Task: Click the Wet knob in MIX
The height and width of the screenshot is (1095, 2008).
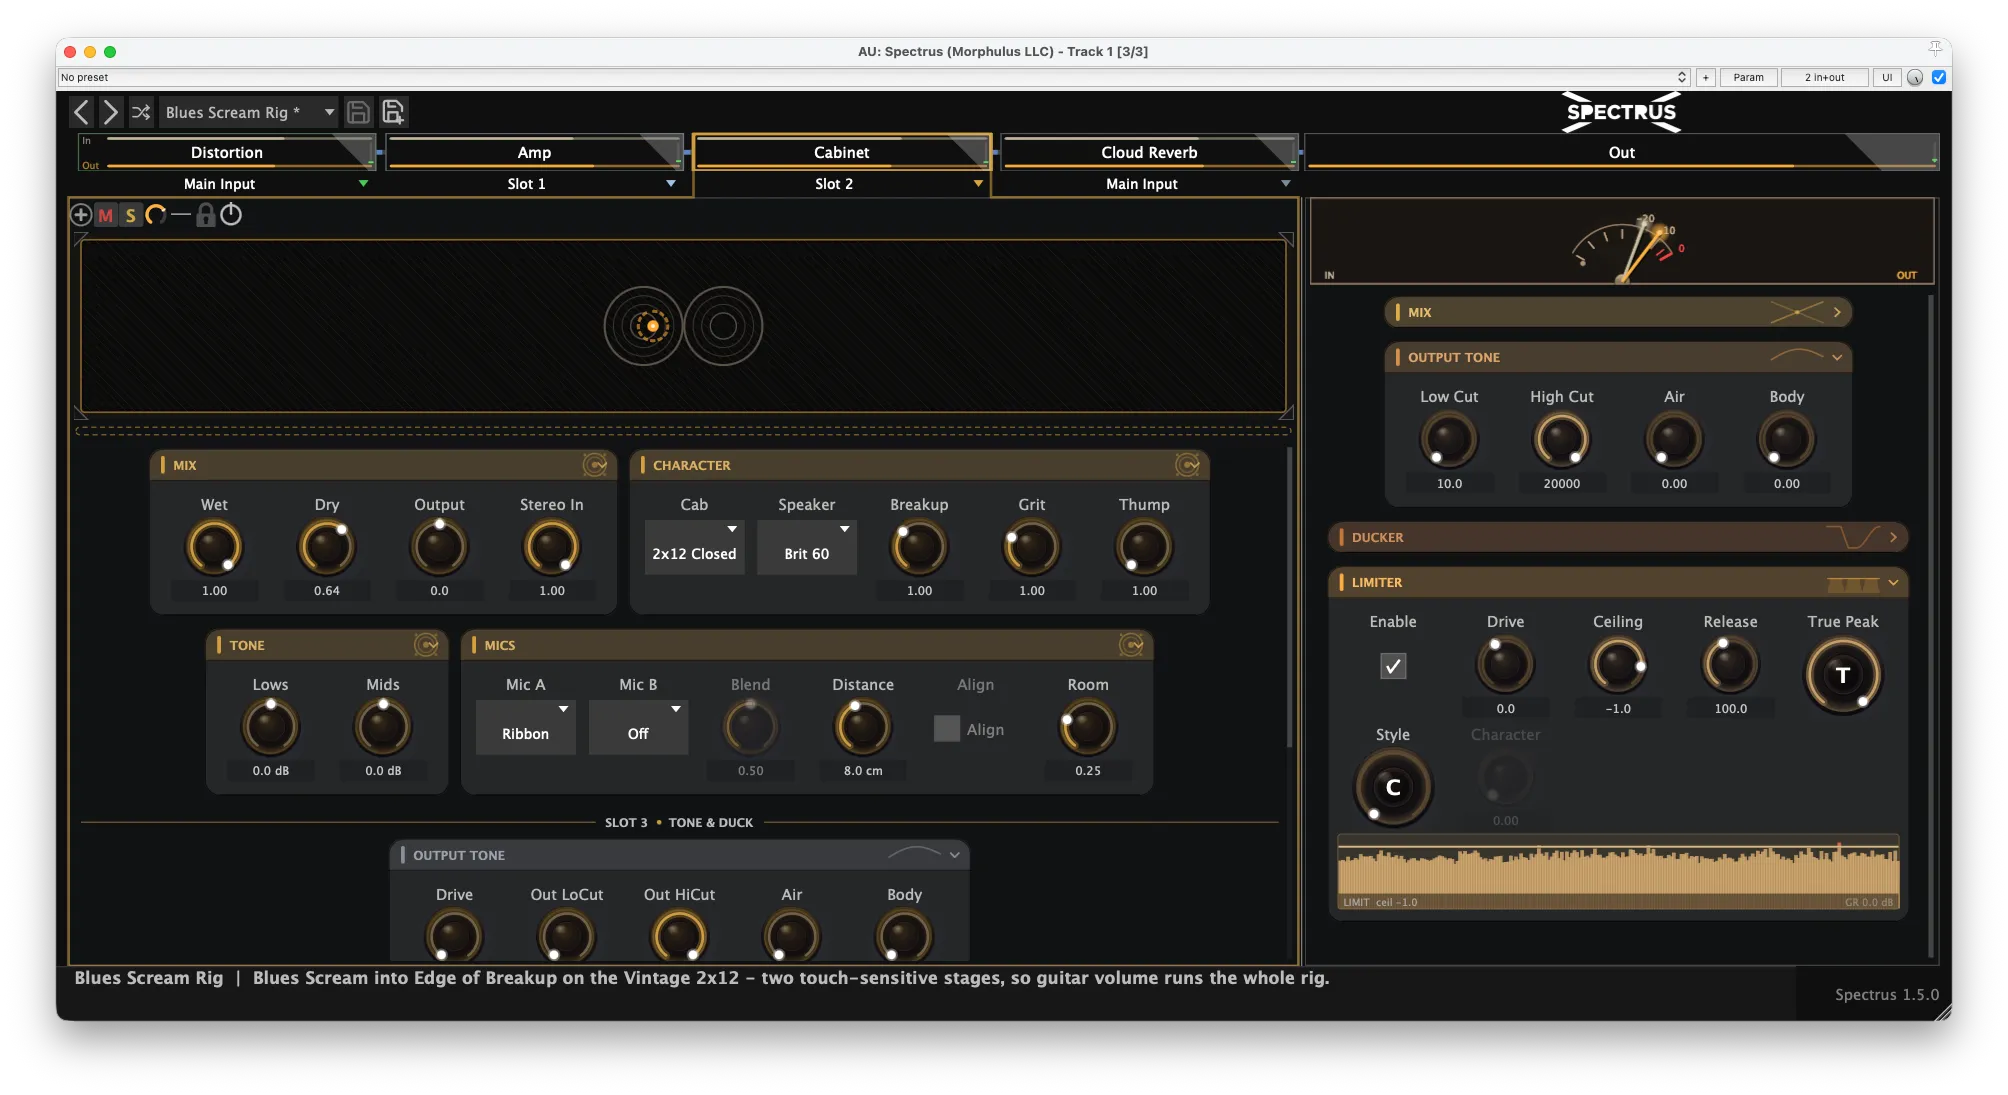Action: click(x=214, y=547)
